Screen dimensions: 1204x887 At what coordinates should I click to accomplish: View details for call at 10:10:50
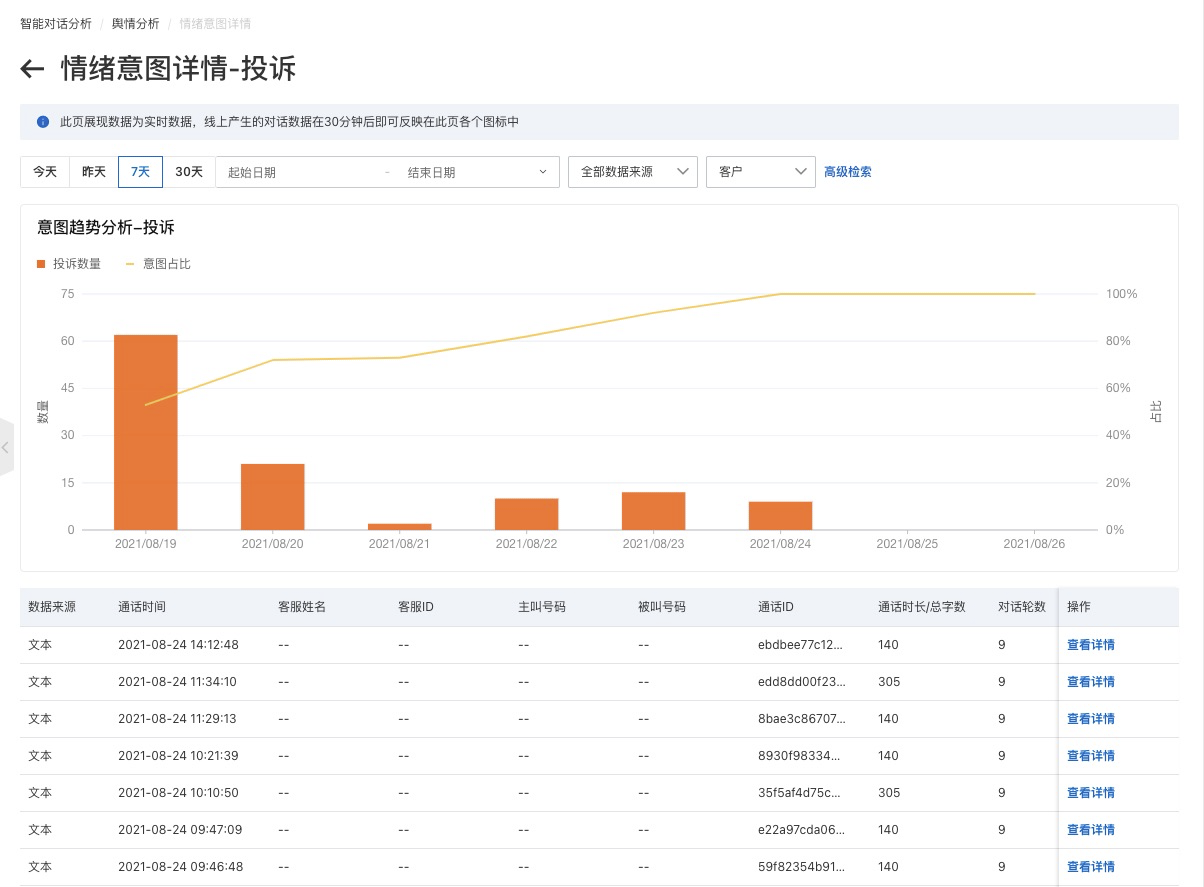point(1091,793)
